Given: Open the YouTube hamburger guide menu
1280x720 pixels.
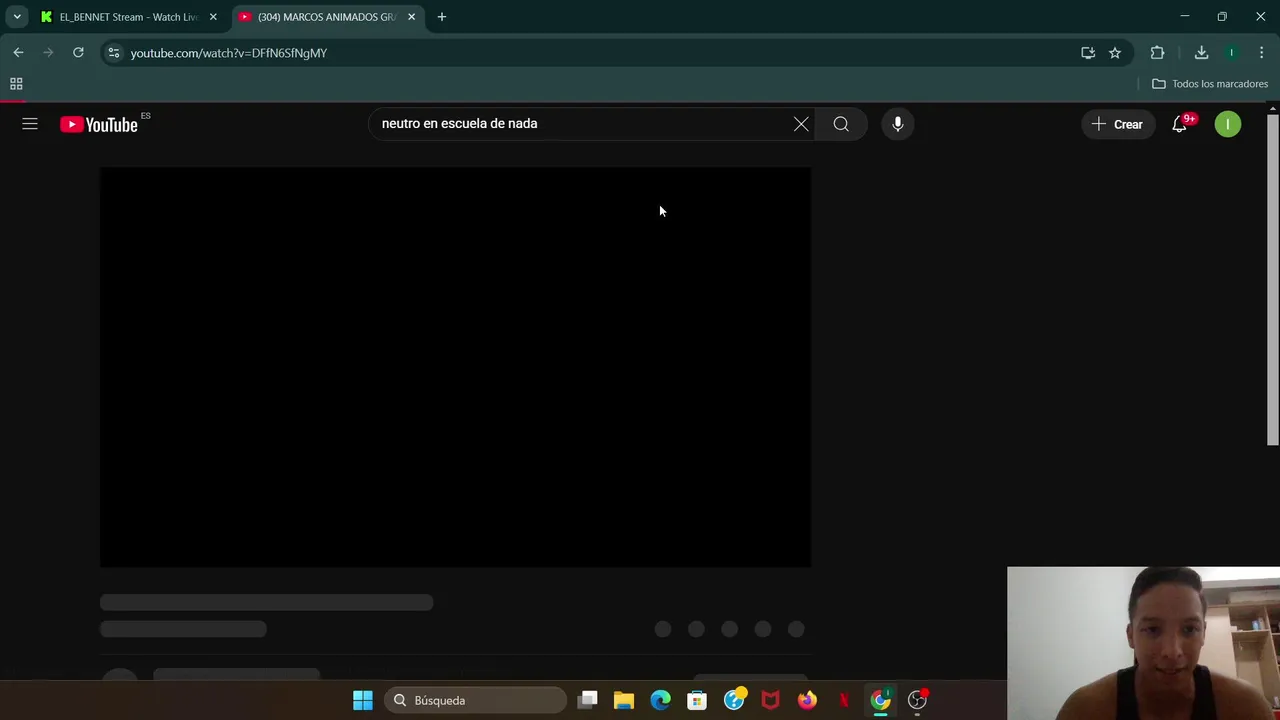Looking at the screenshot, I should pyautogui.click(x=30, y=124).
